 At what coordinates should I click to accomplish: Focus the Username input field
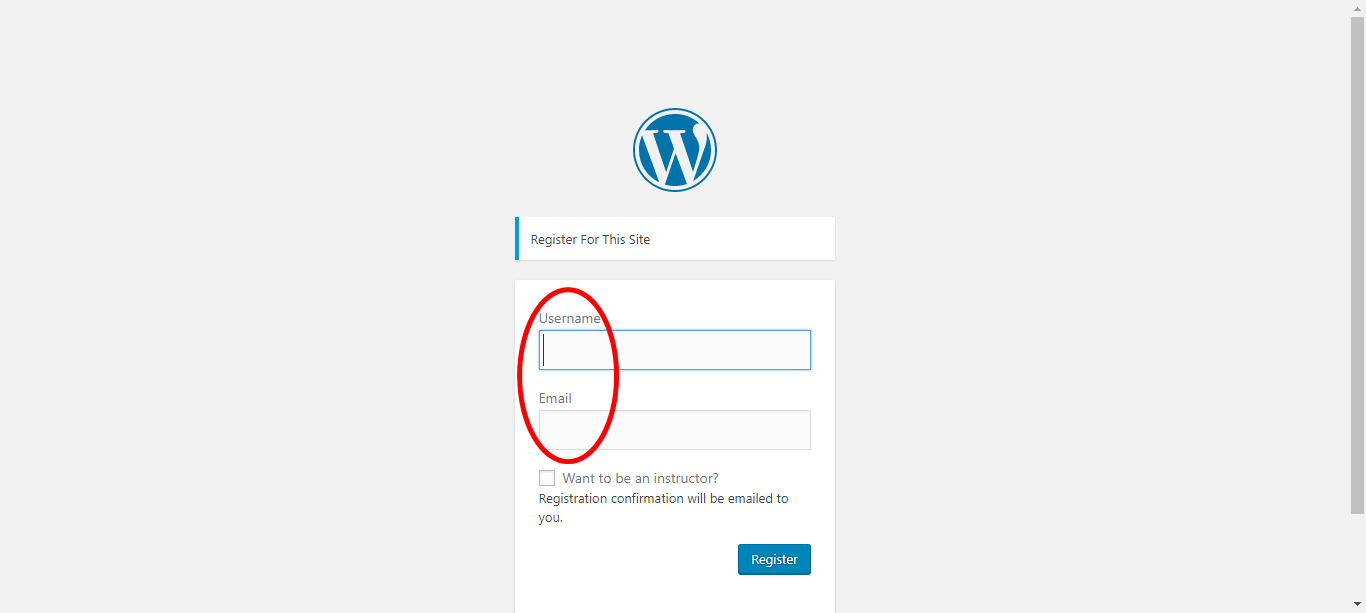[675, 350]
